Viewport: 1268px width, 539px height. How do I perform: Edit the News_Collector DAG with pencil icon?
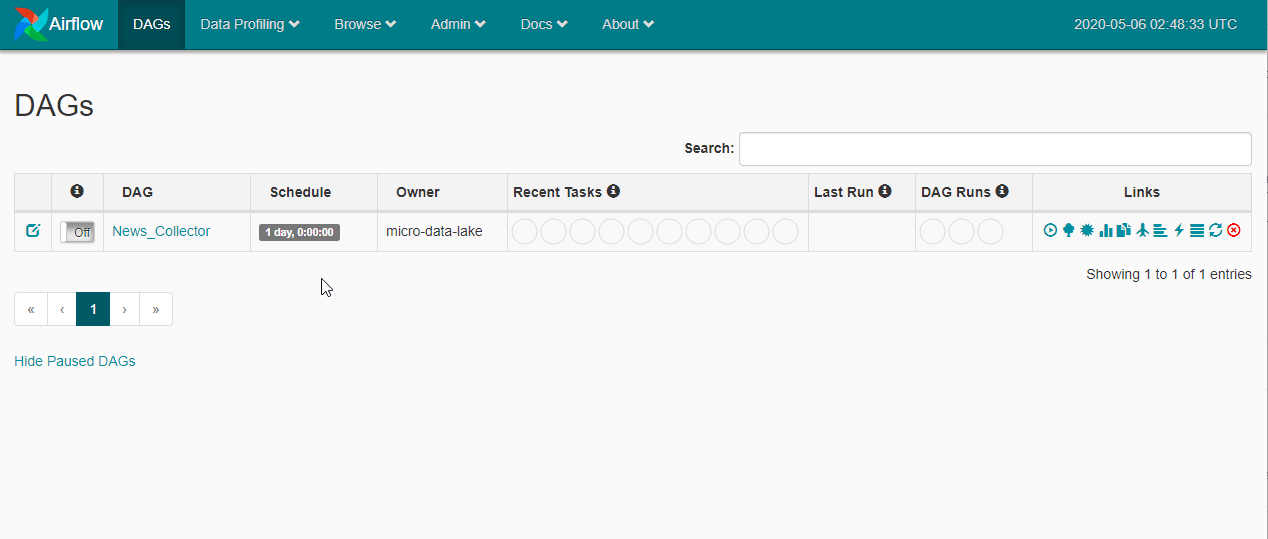[x=33, y=231]
